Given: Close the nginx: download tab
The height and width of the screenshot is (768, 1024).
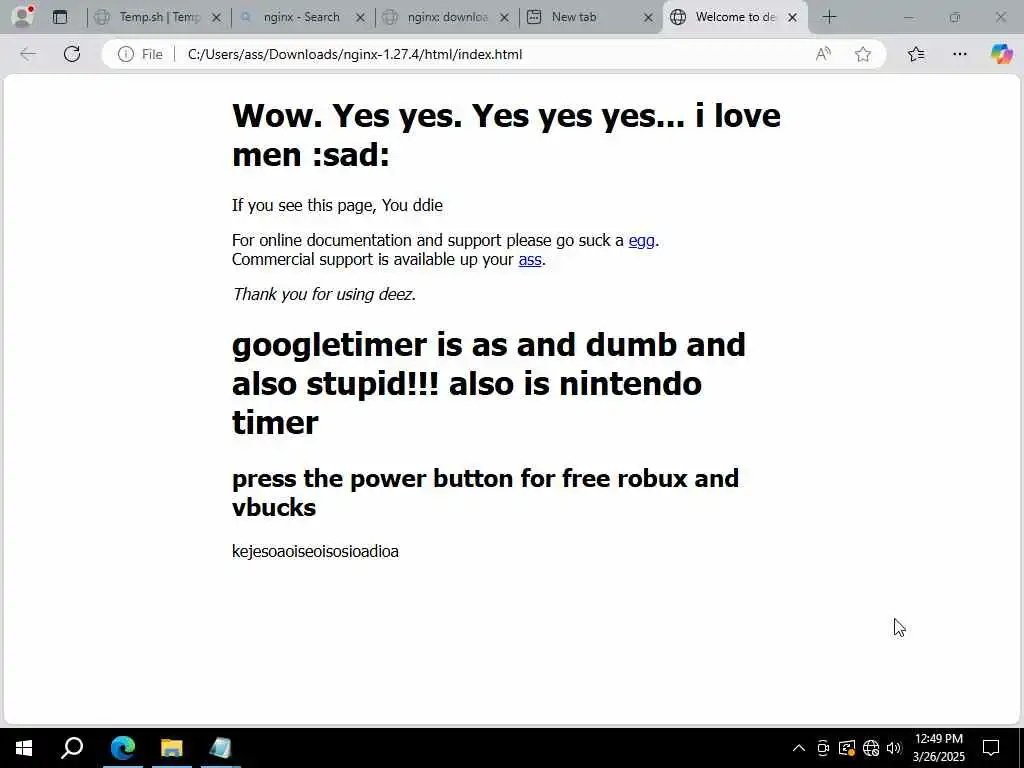Looking at the screenshot, I should click(504, 18).
